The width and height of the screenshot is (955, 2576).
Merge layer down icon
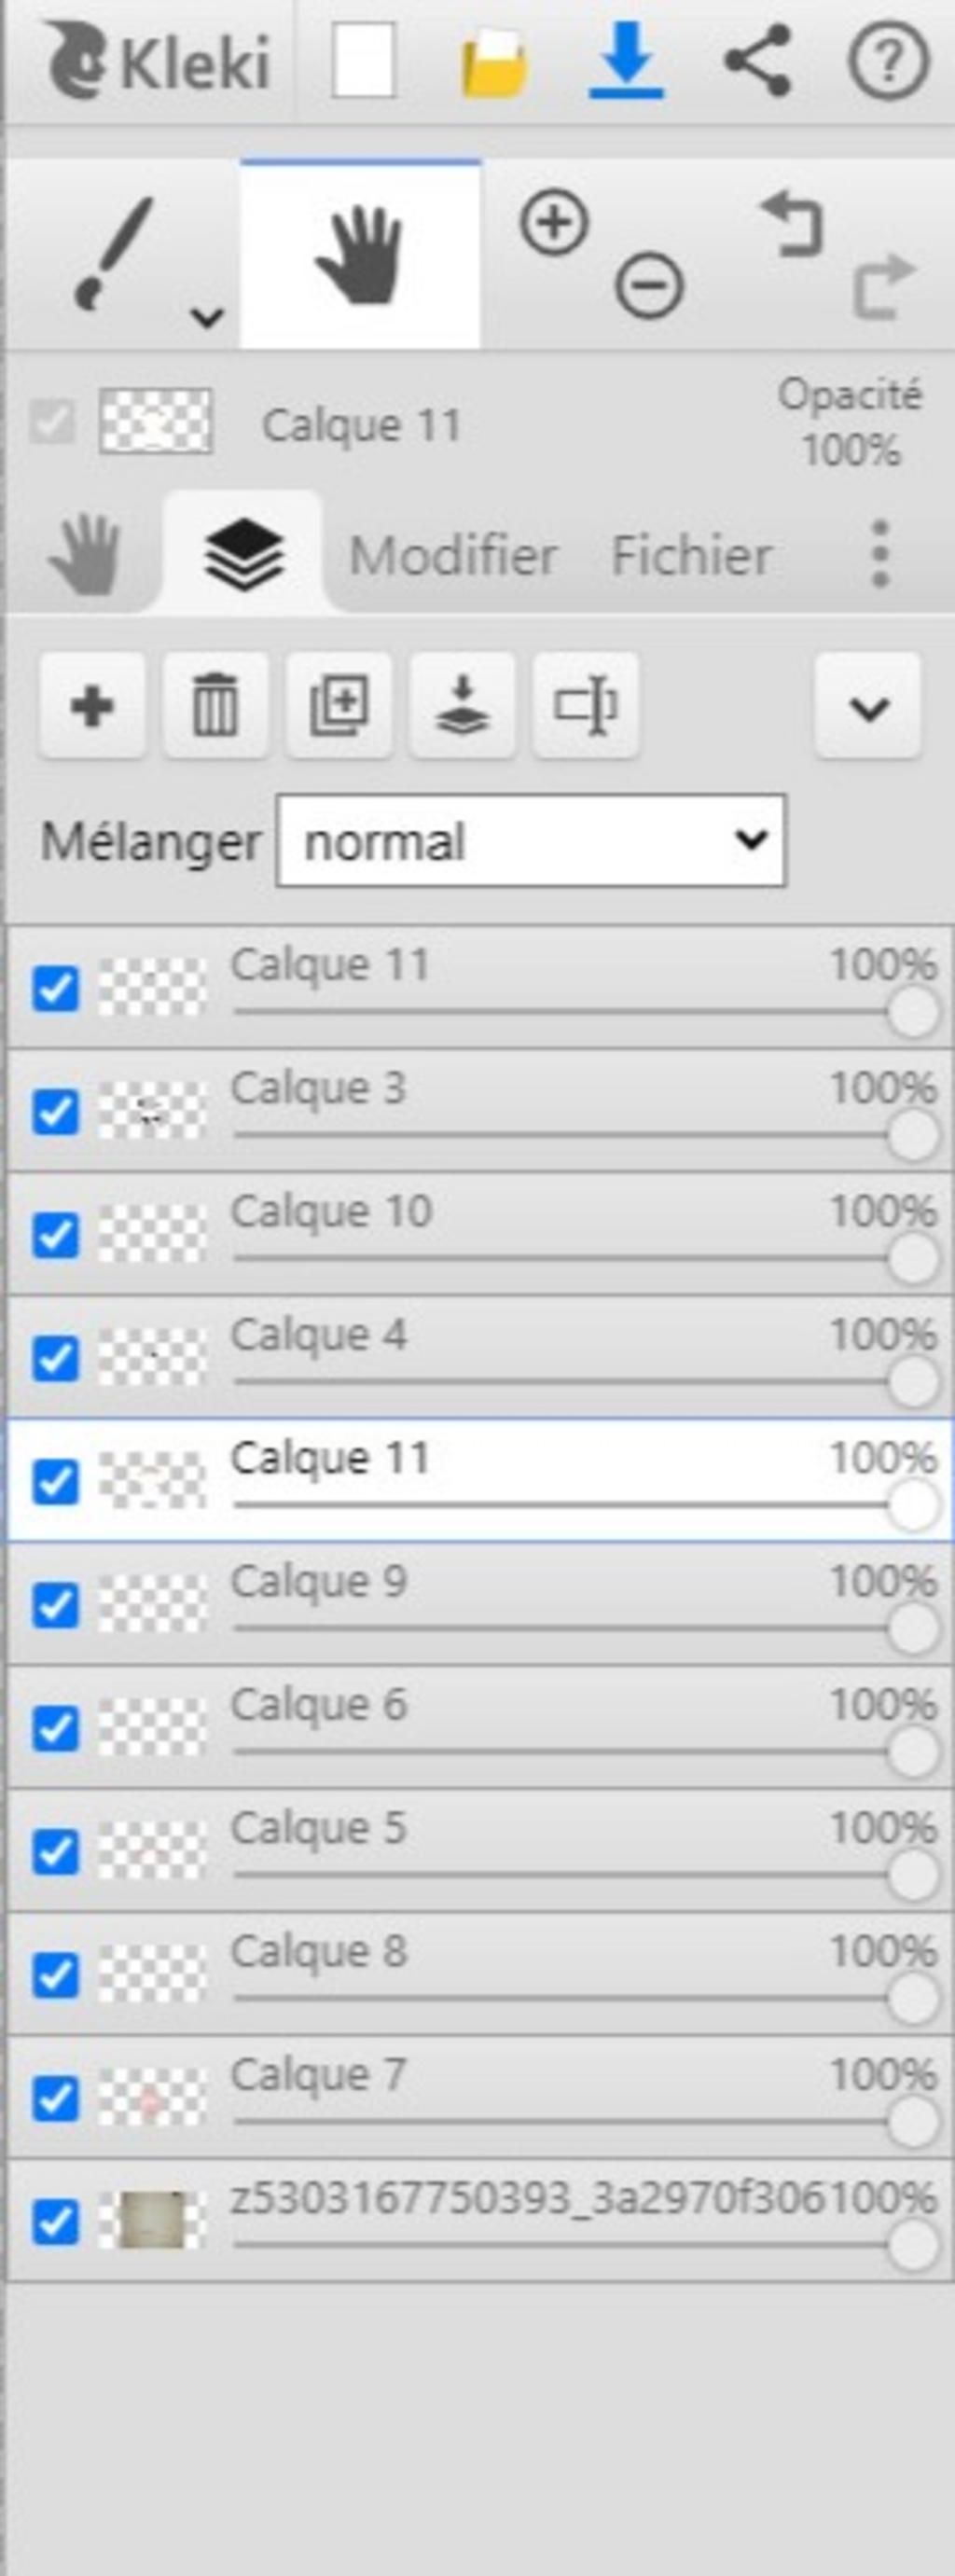[462, 707]
